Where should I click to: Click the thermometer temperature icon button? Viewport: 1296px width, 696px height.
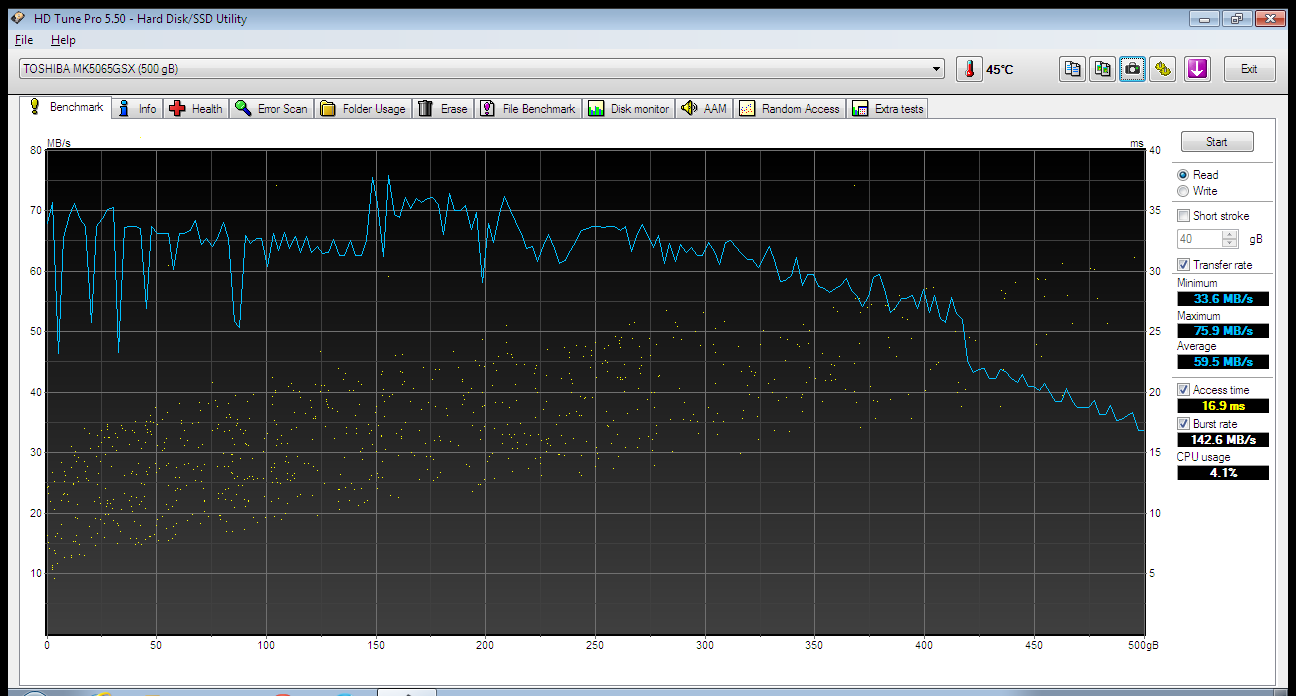[x=969, y=69]
